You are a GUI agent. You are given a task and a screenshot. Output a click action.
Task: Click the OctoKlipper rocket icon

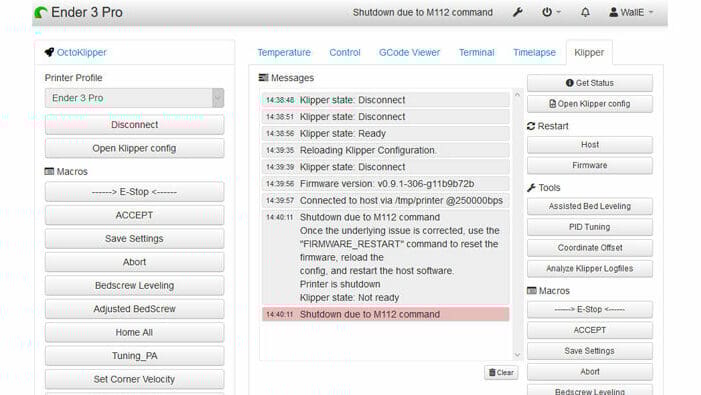point(49,52)
